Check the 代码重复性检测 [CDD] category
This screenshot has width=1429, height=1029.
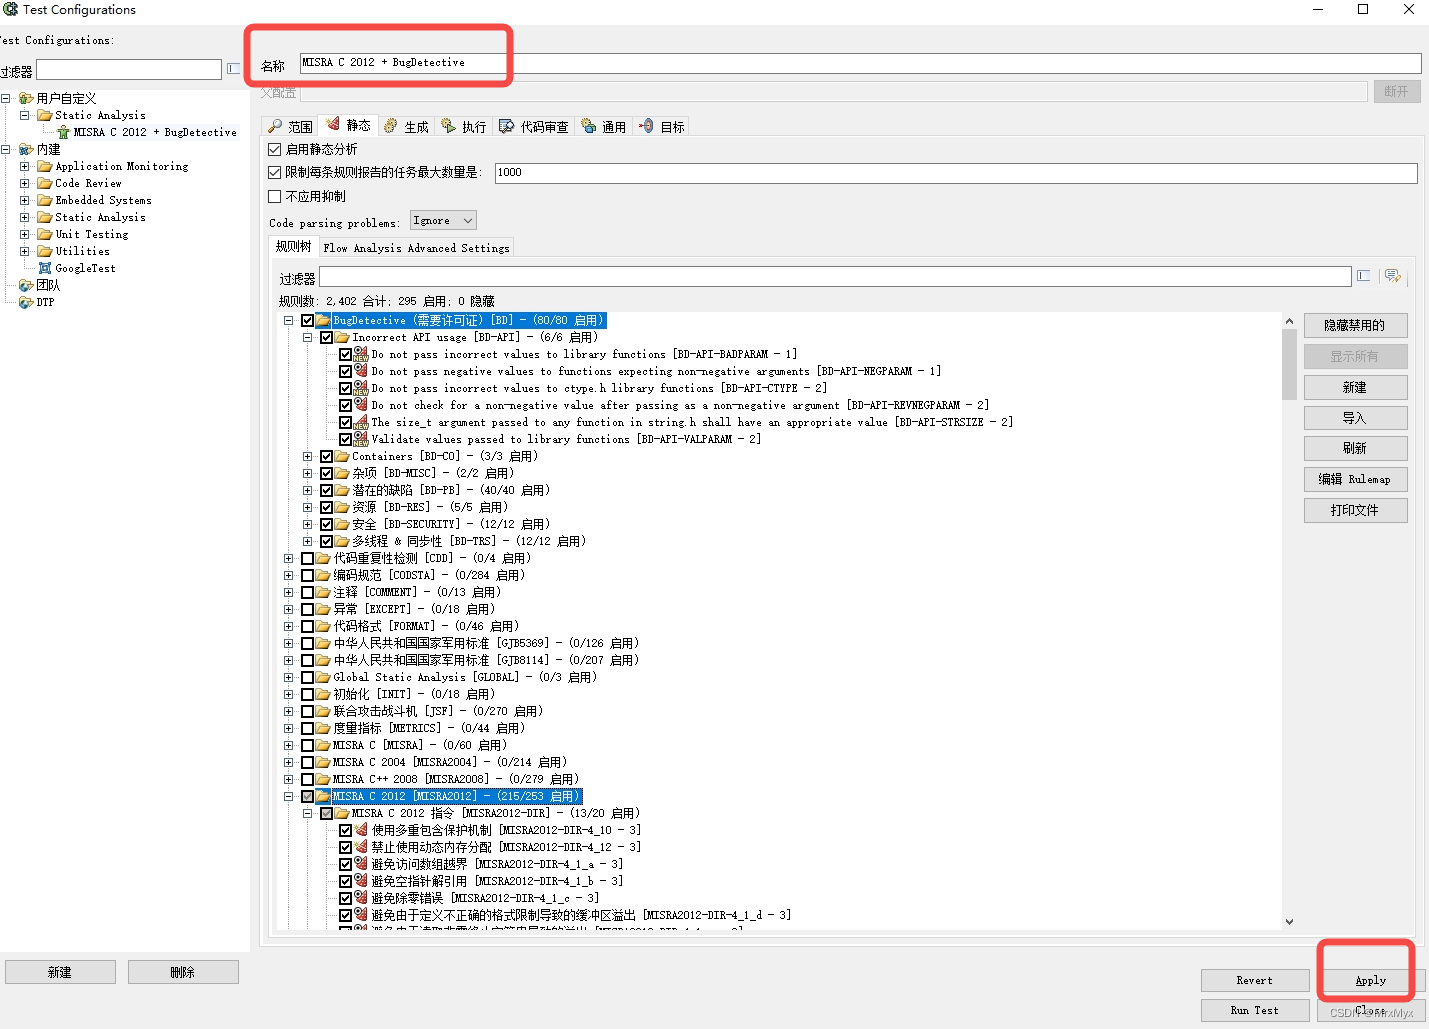pyautogui.click(x=307, y=558)
